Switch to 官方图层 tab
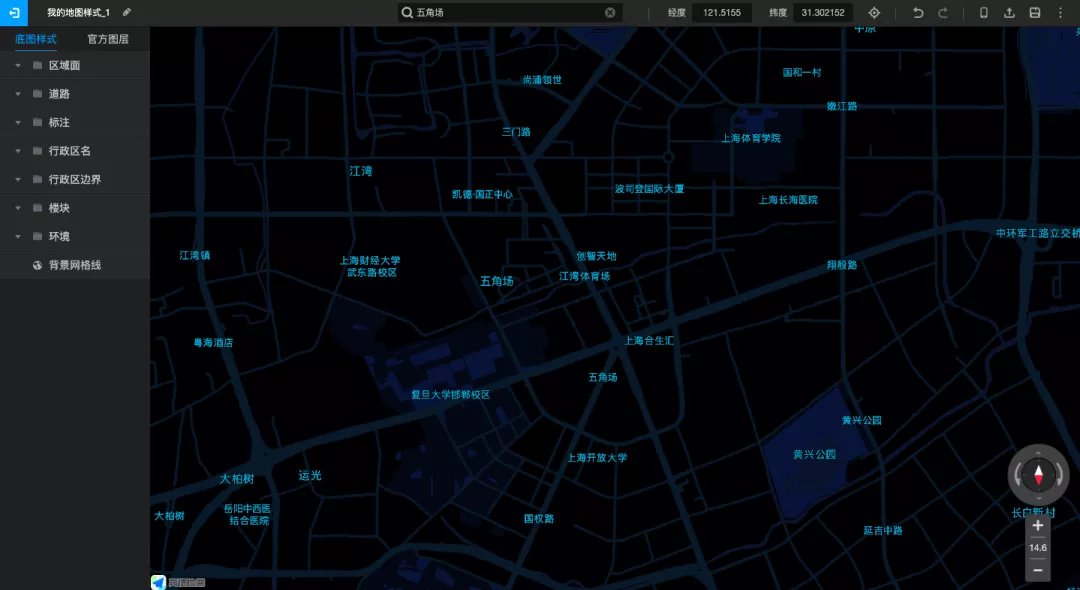Viewport: 1080px width, 590px height. coord(108,39)
